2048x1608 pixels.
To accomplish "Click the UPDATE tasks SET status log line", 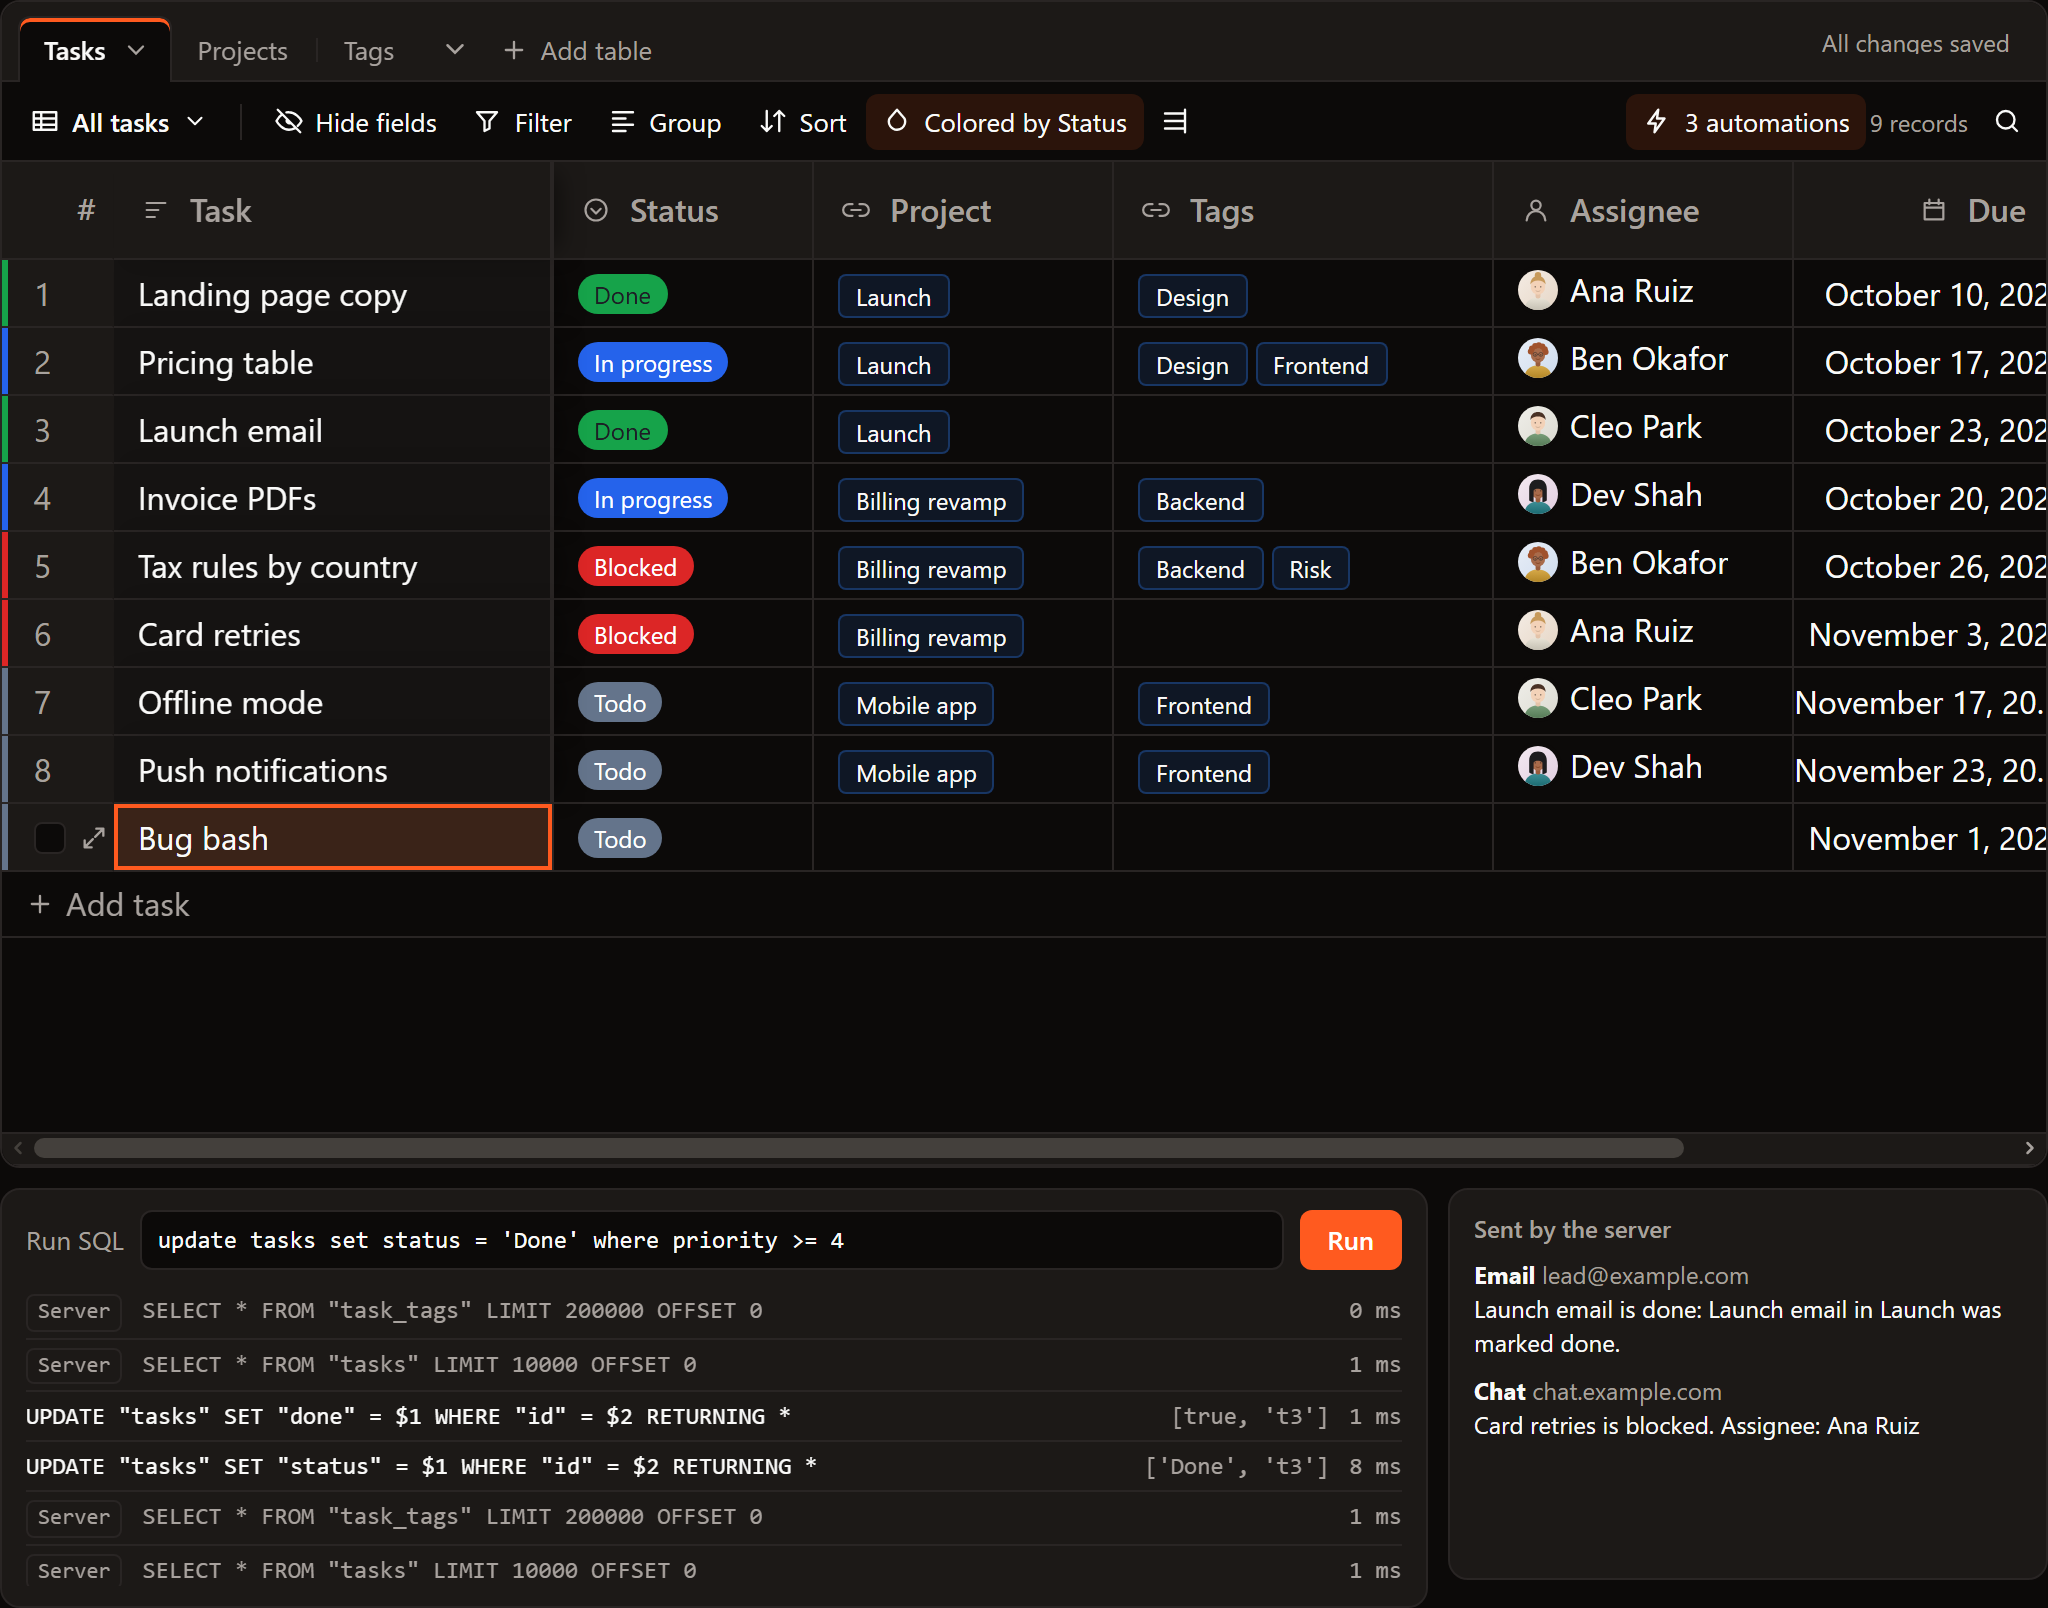I will coord(713,1466).
